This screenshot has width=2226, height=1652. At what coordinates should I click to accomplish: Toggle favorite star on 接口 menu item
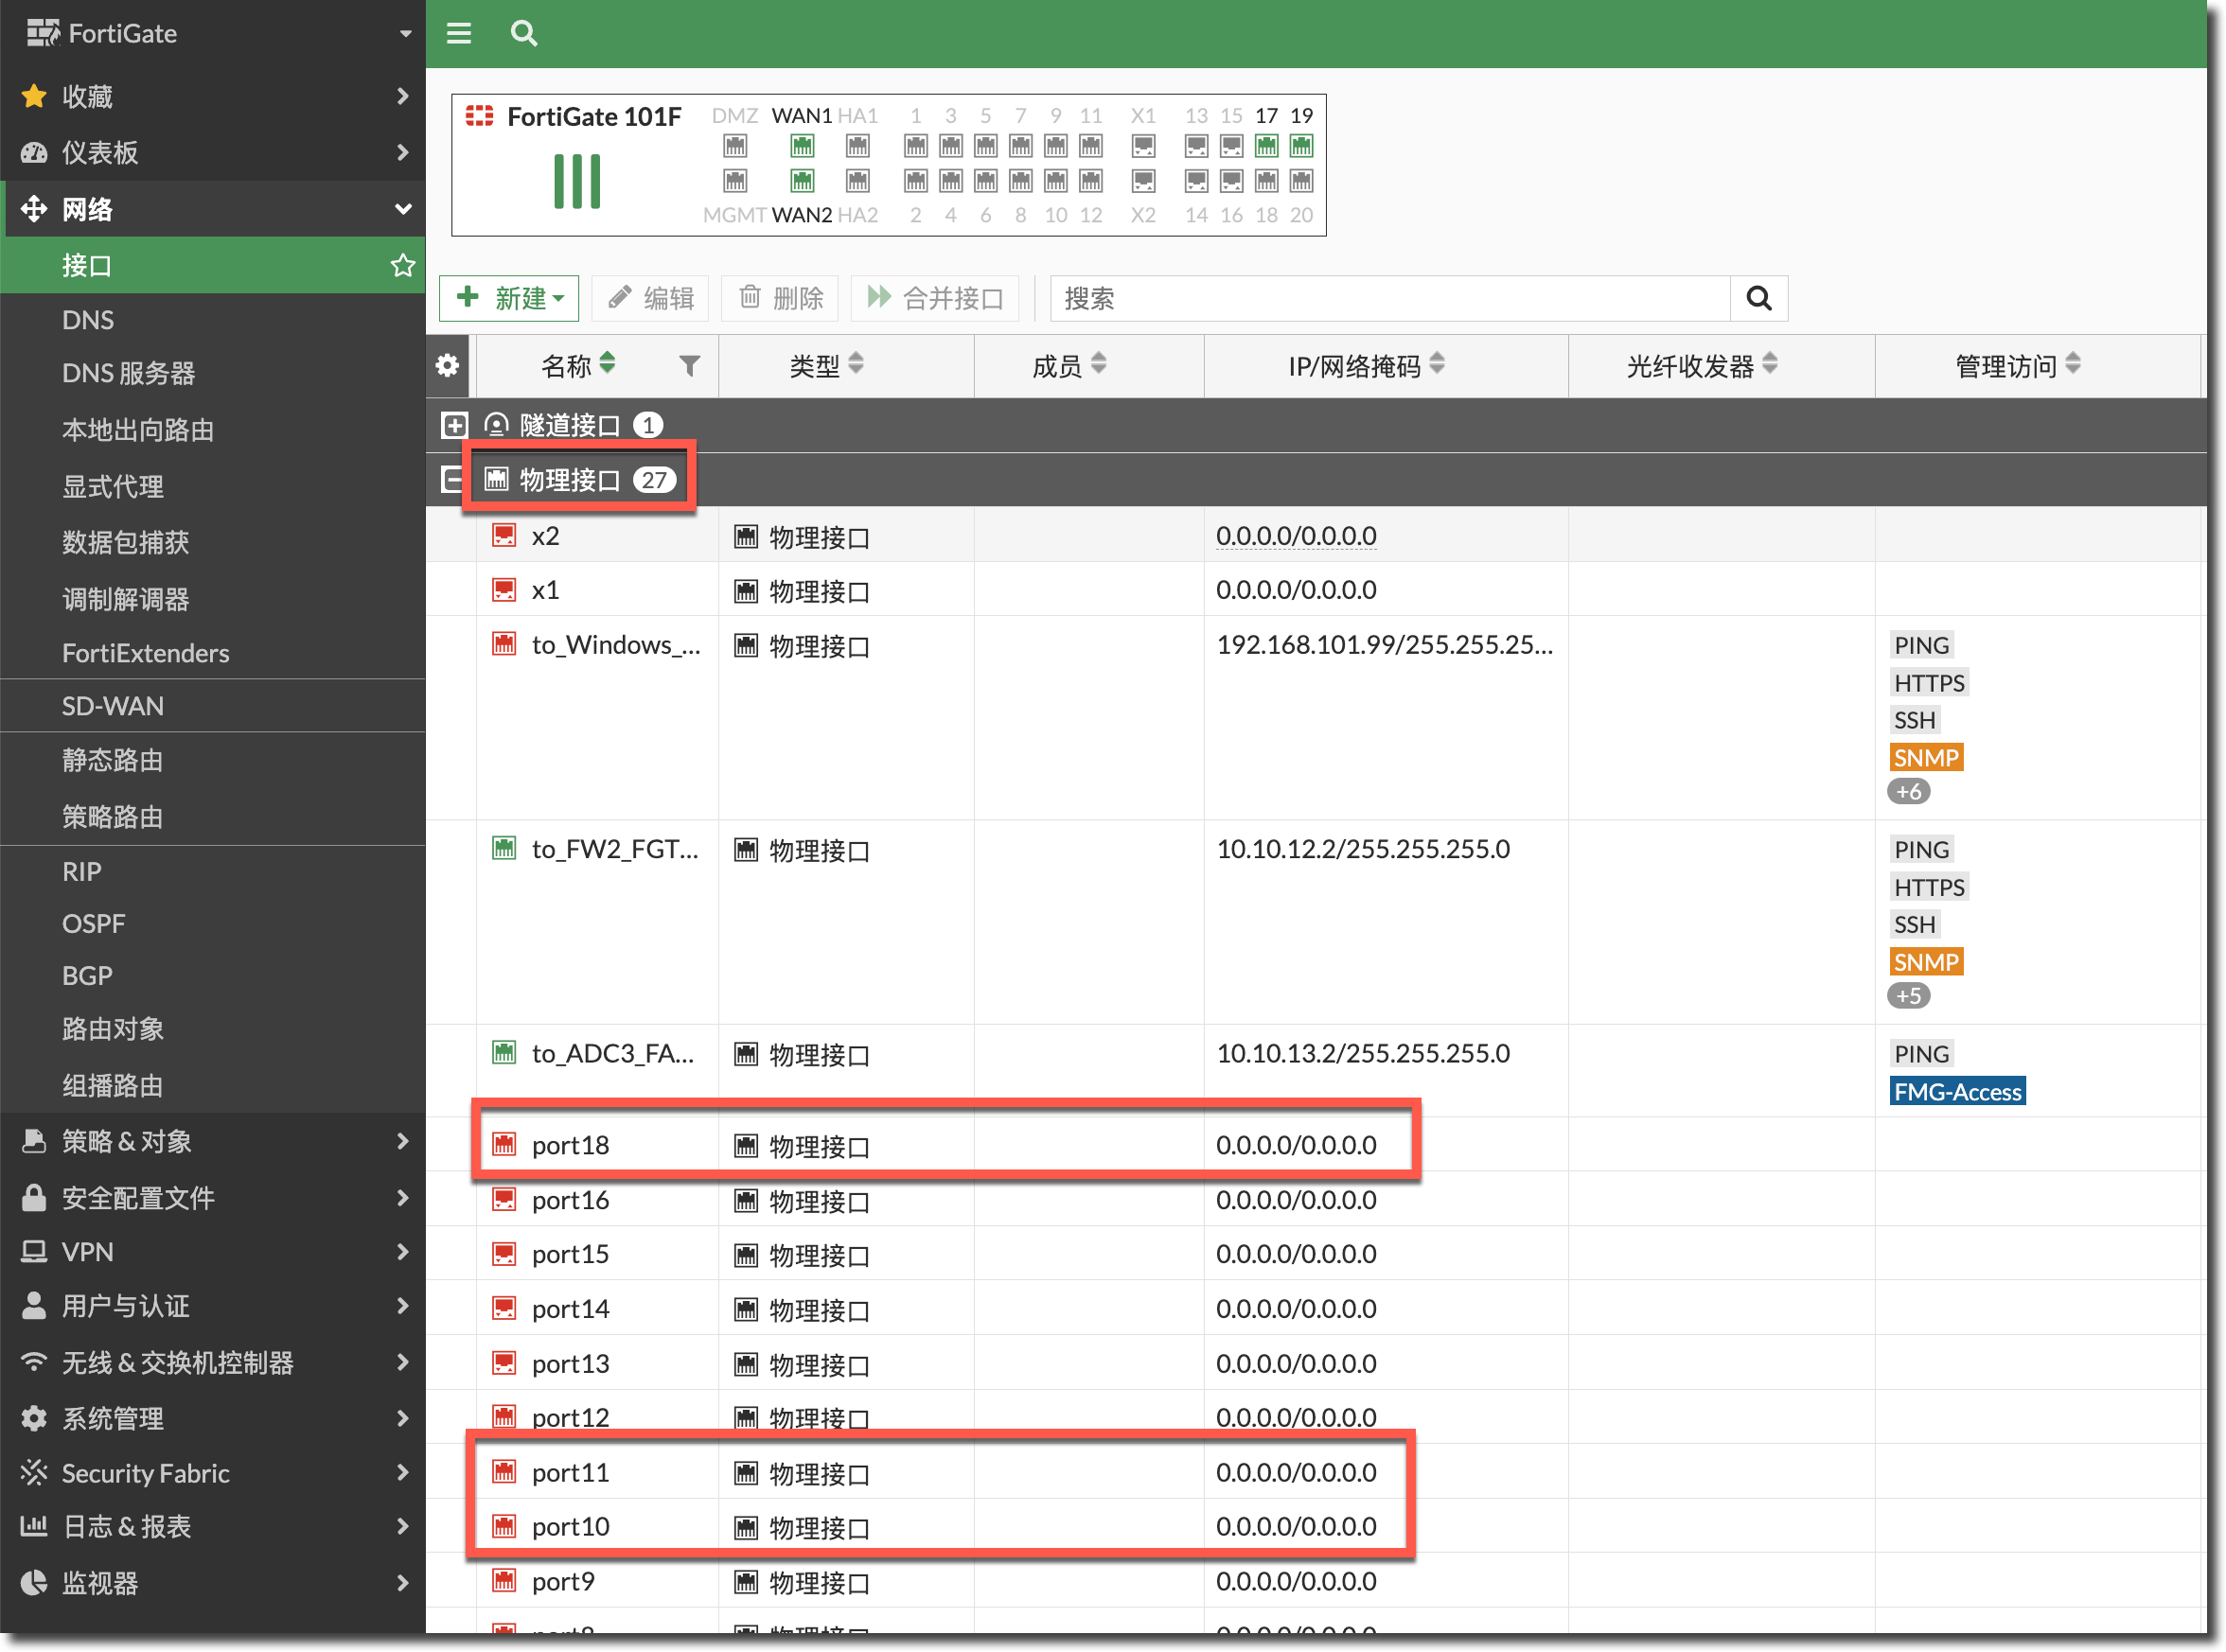(402, 265)
